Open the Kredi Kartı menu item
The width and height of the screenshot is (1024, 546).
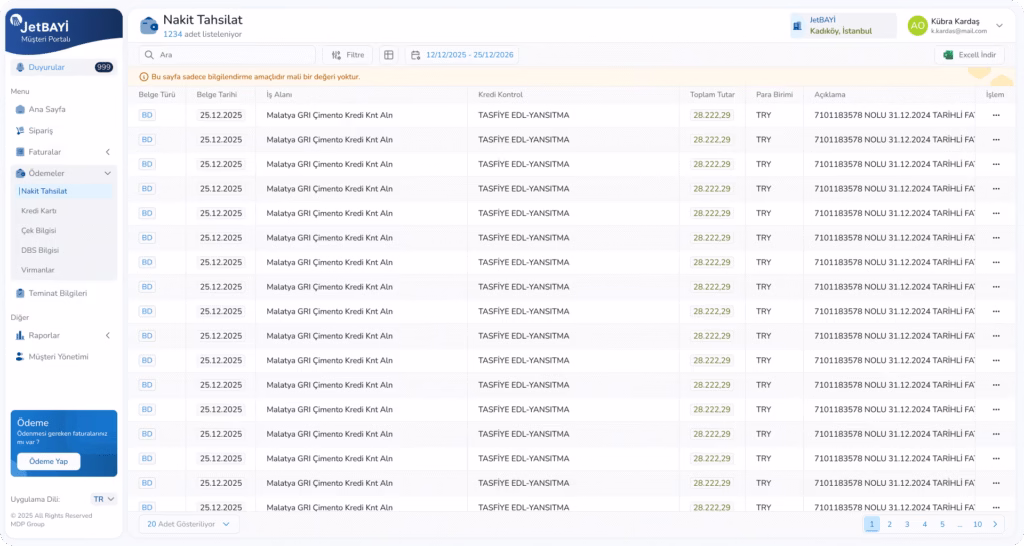[39, 211]
